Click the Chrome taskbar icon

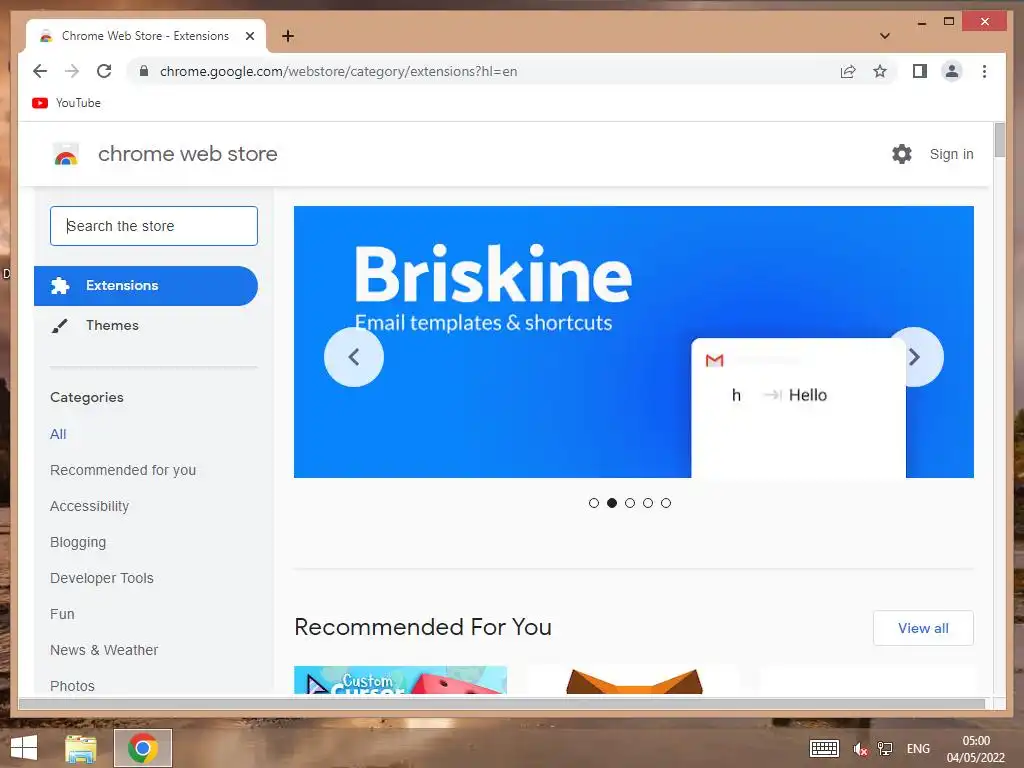tap(143, 748)
